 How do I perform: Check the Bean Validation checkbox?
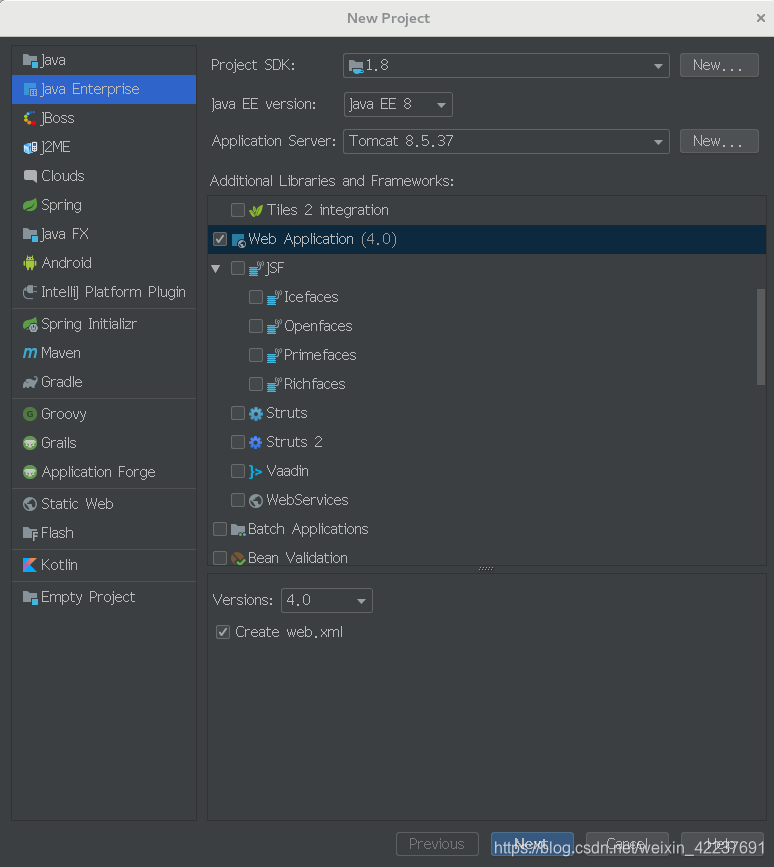[220, 558]
